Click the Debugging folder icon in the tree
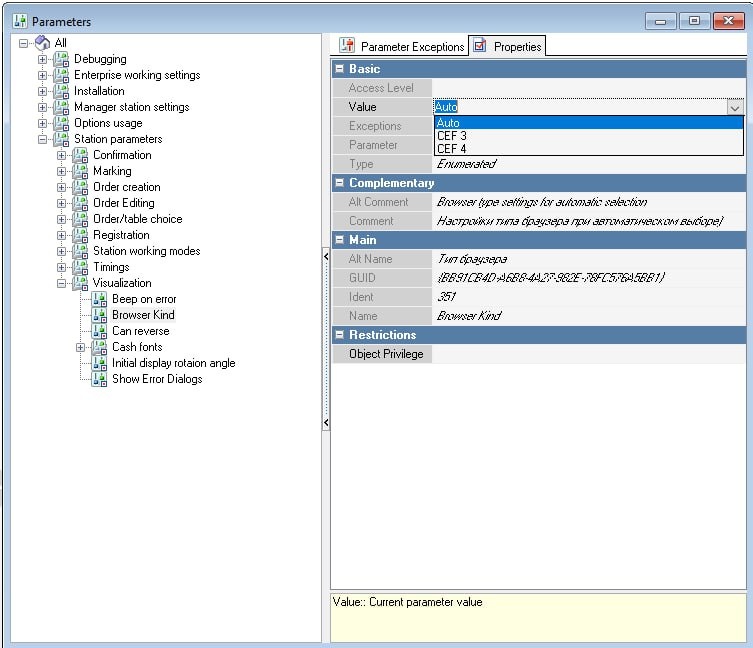Screen dimensions: 753x648 coord(61,59)
